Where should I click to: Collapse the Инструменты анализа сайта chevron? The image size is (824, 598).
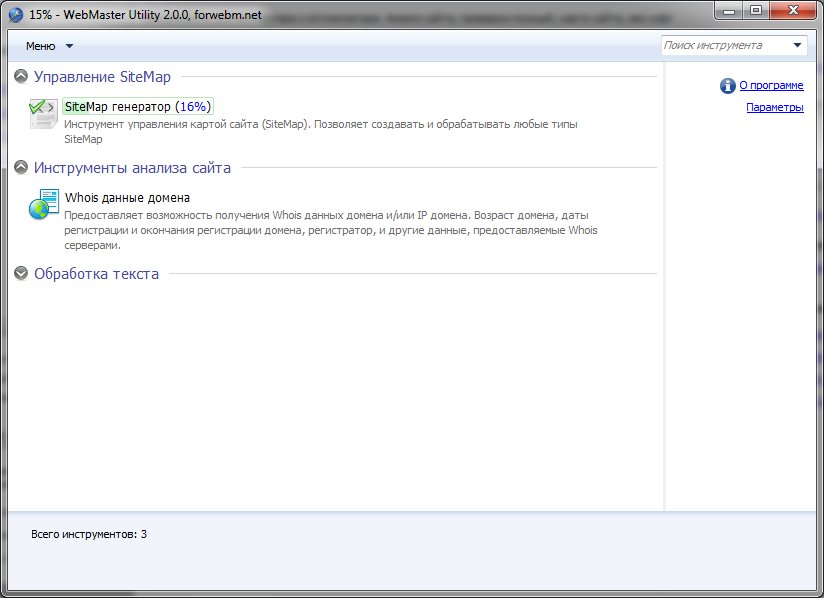click(21, 168)
